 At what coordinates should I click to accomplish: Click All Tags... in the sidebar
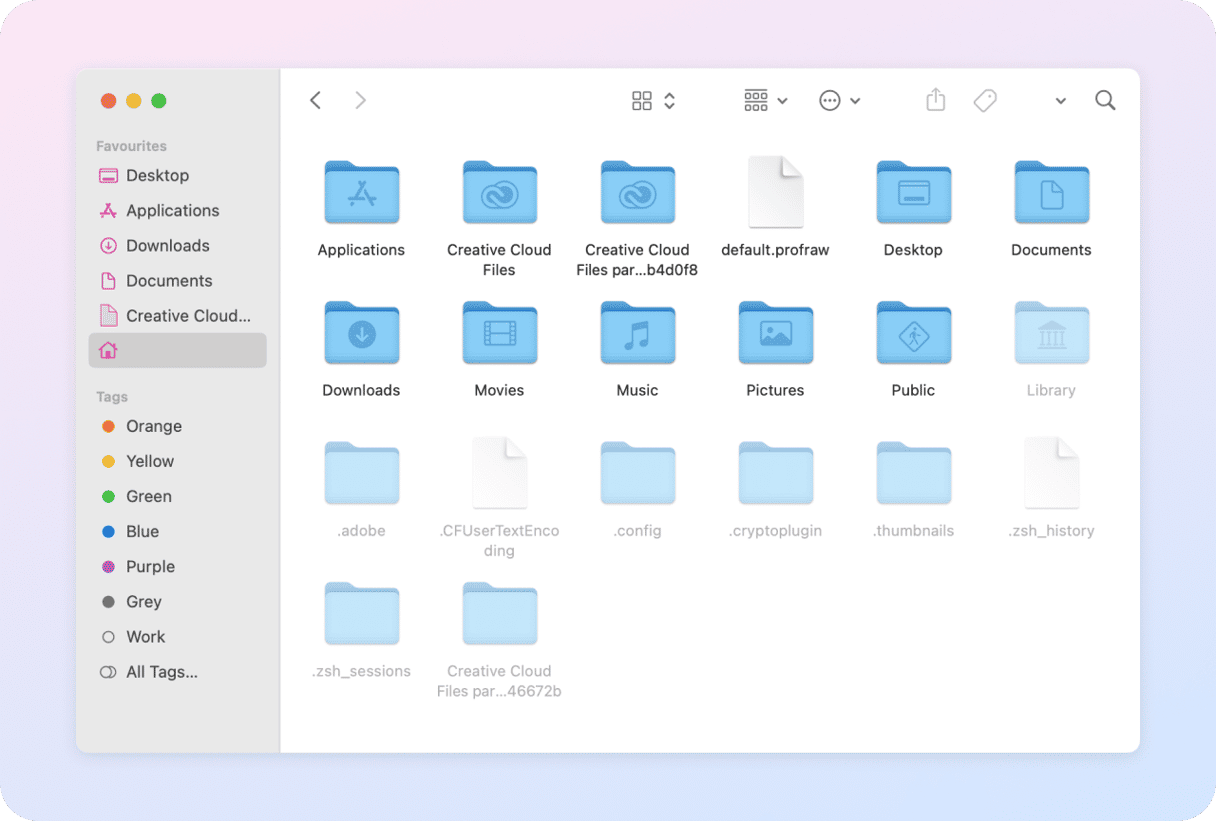point(161,672)
